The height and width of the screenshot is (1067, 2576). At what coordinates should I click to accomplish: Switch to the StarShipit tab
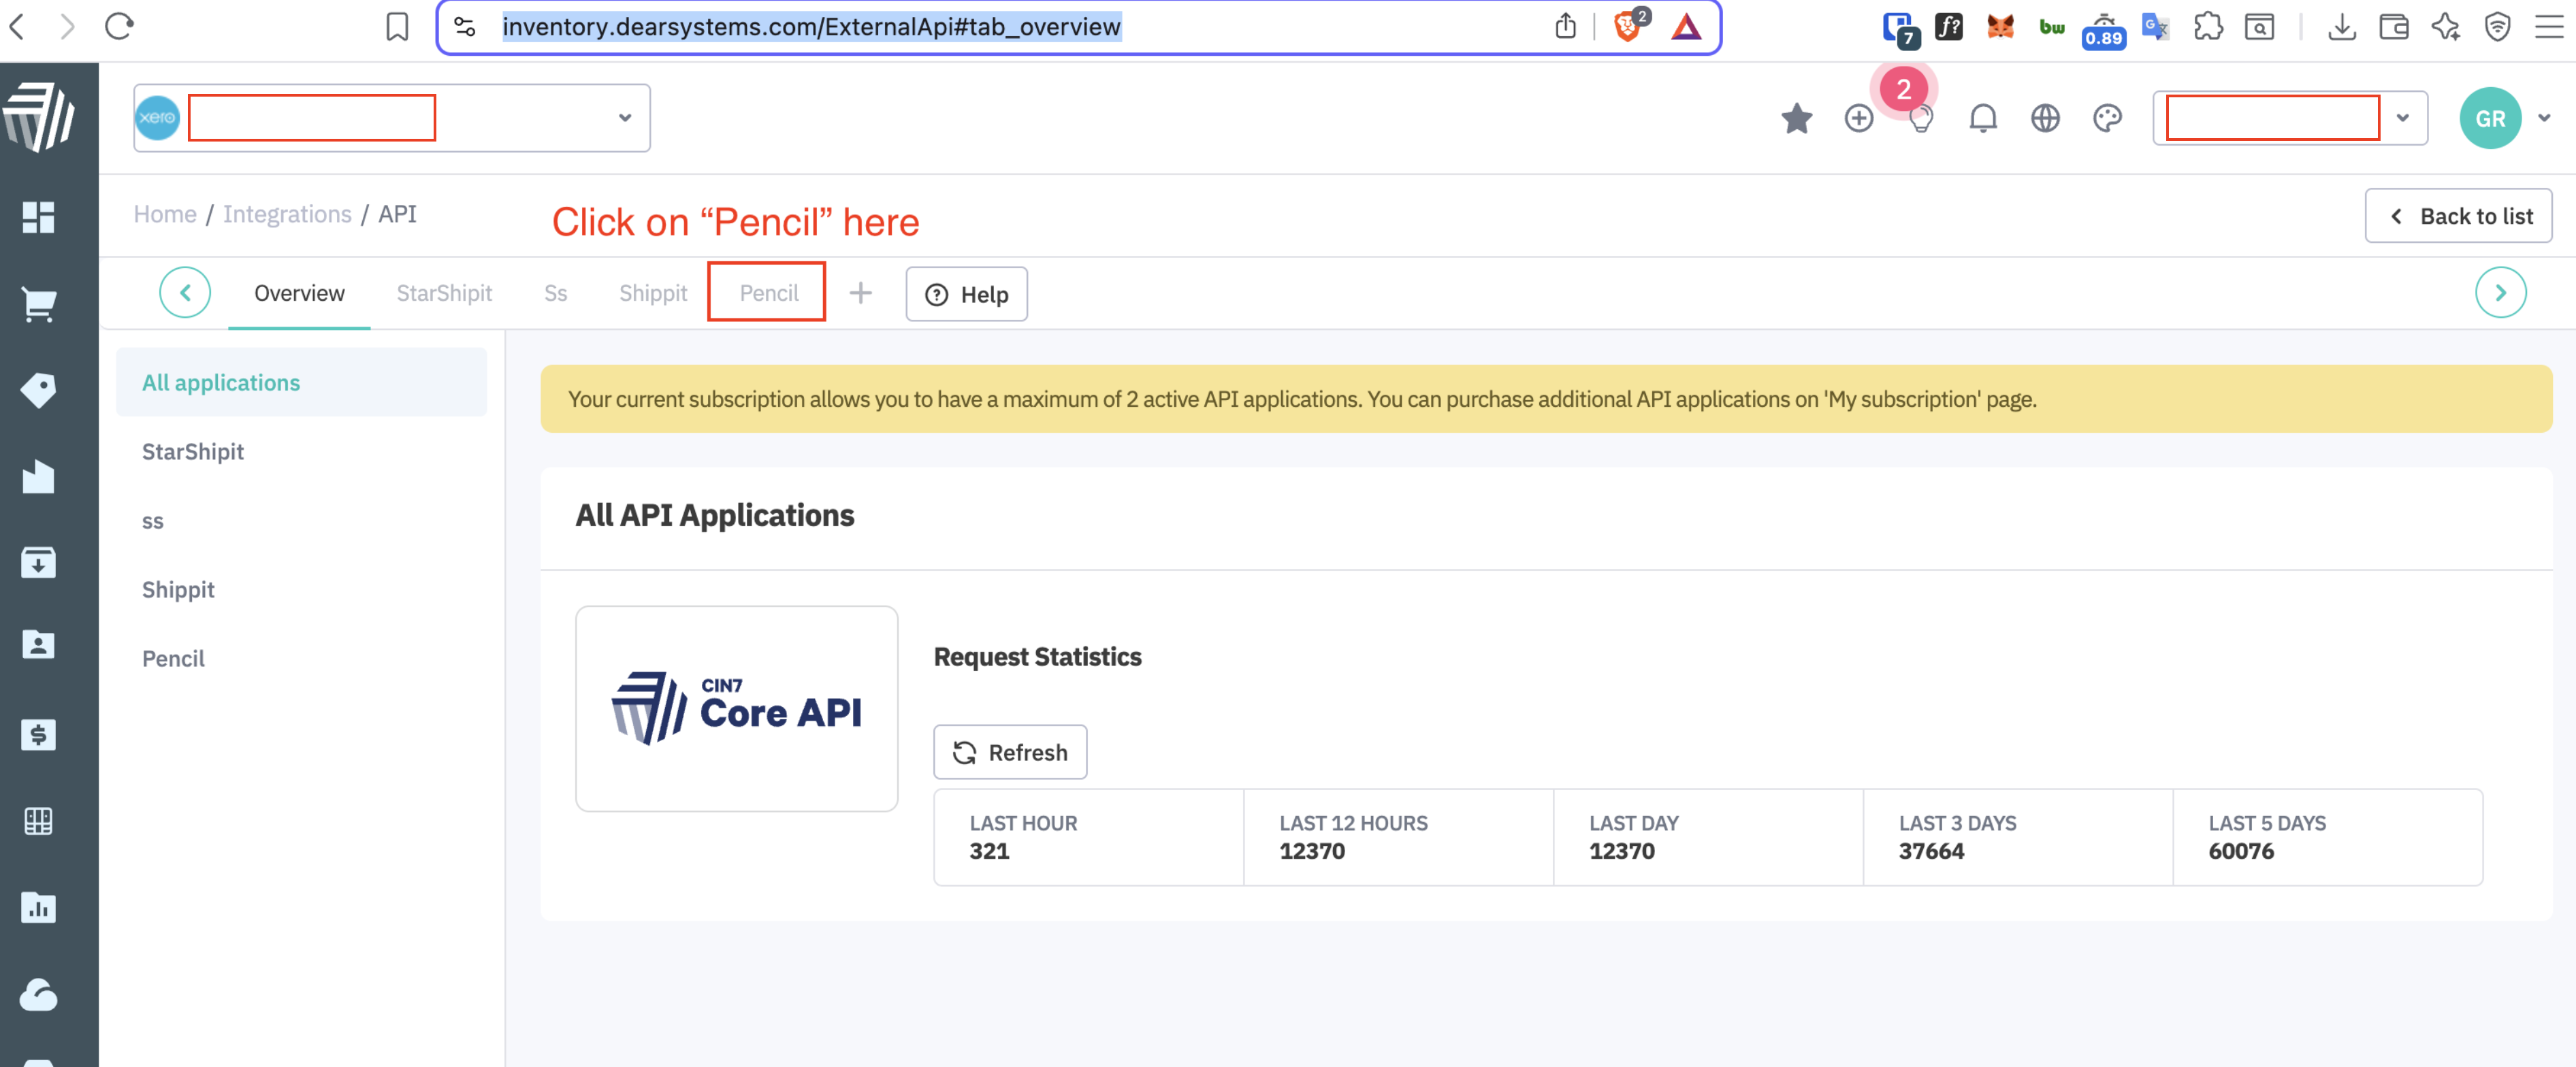pyautogui.click(x=444, y=293)
